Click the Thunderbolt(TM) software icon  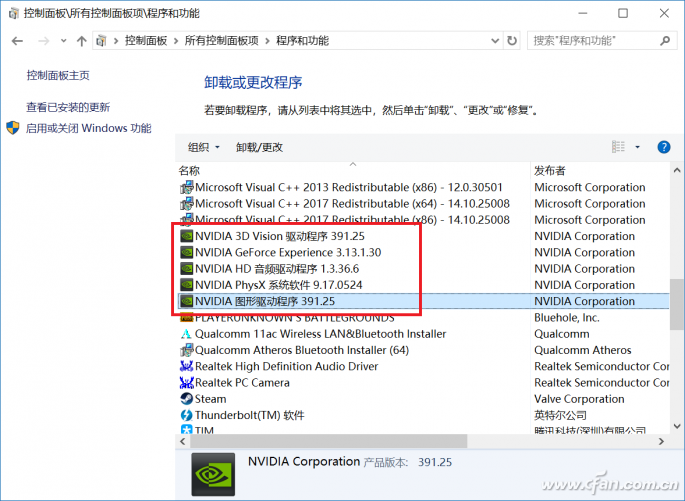tap(186, 415)
